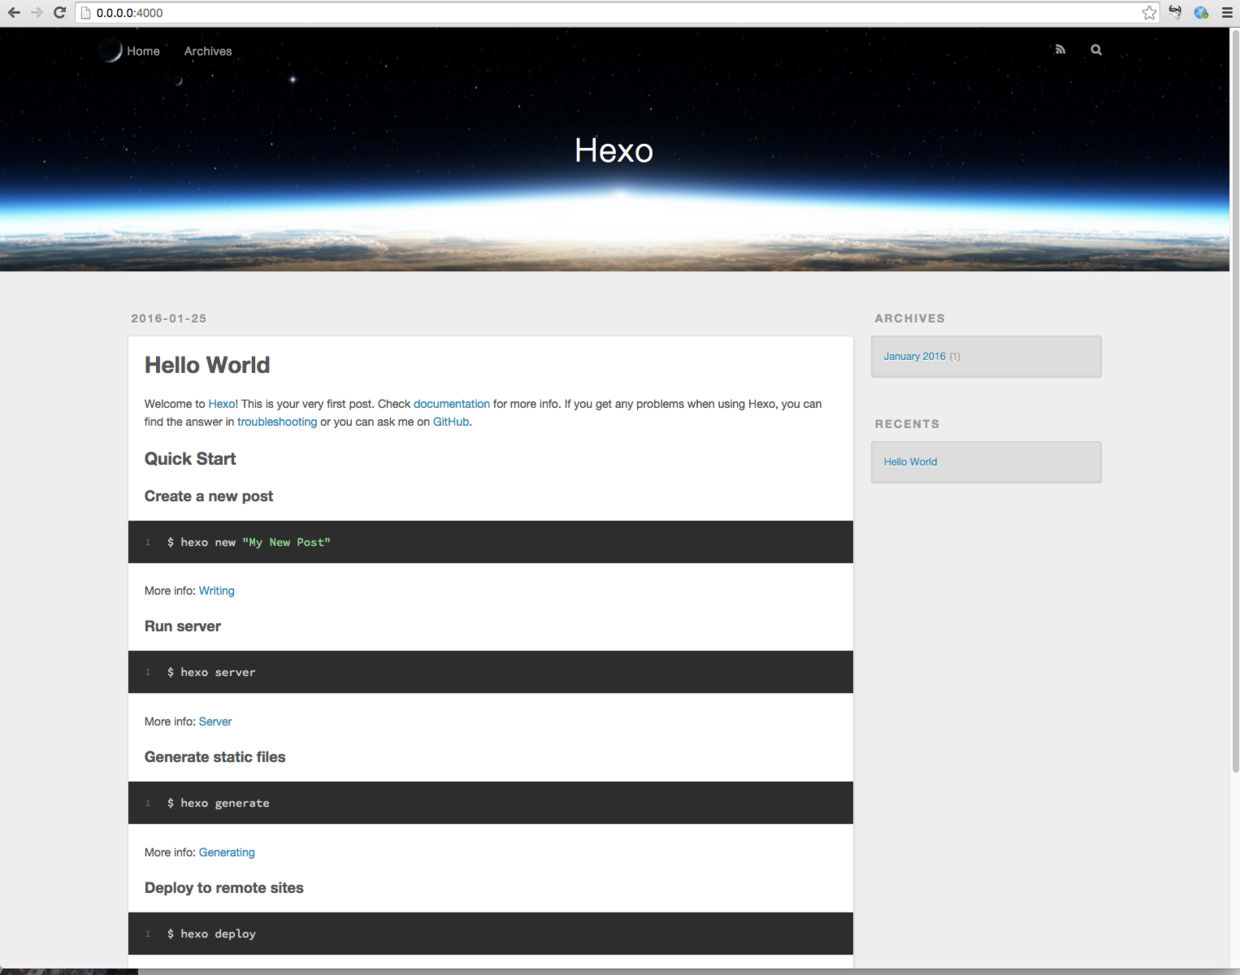Screen dimensions: 1240x975
Task: Click the 'Generate static files' heading
Action: click(x=215, y=757)
